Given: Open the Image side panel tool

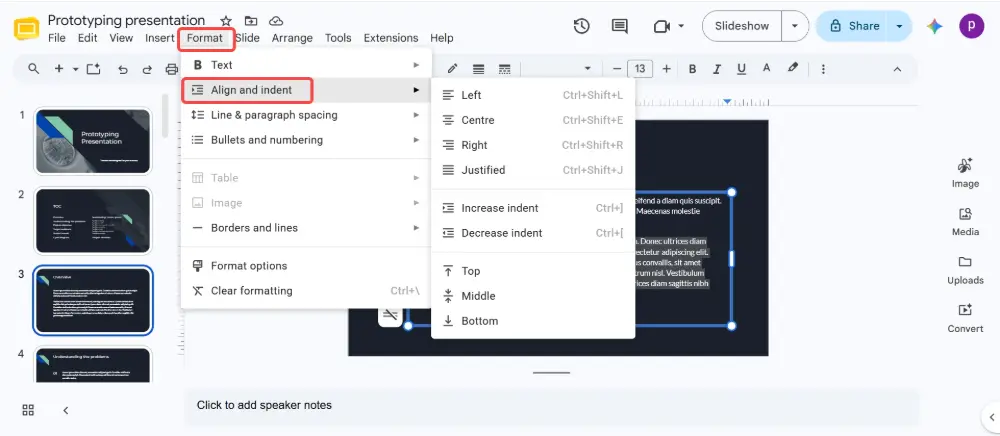Looking at the screenshot, I should click(965, 173).
